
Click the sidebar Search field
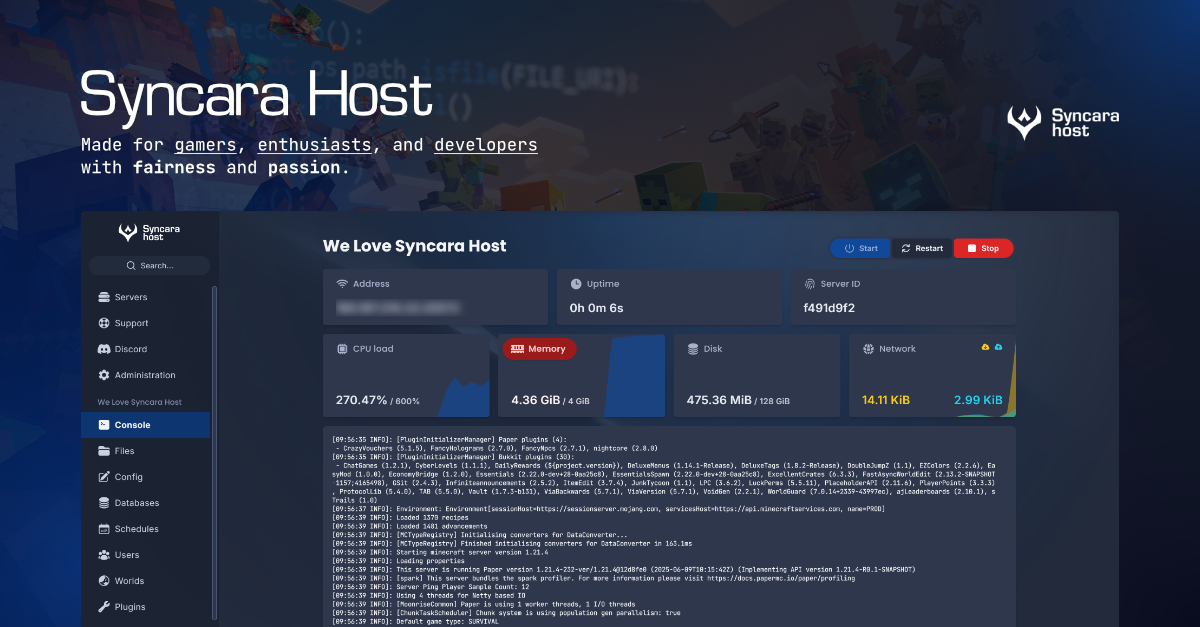[150, 266]
